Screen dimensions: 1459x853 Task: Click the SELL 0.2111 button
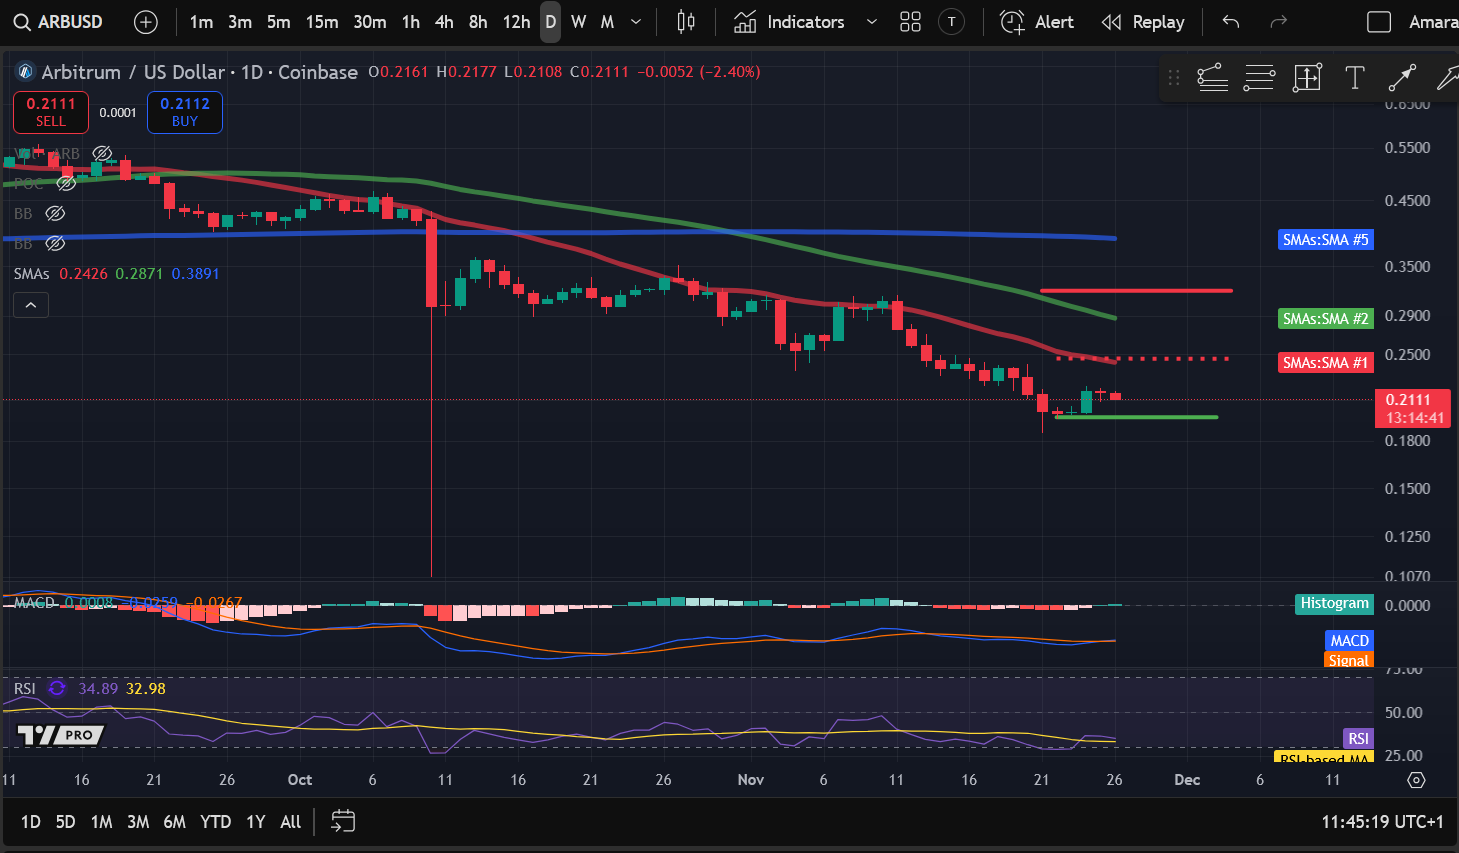[50, 112]
